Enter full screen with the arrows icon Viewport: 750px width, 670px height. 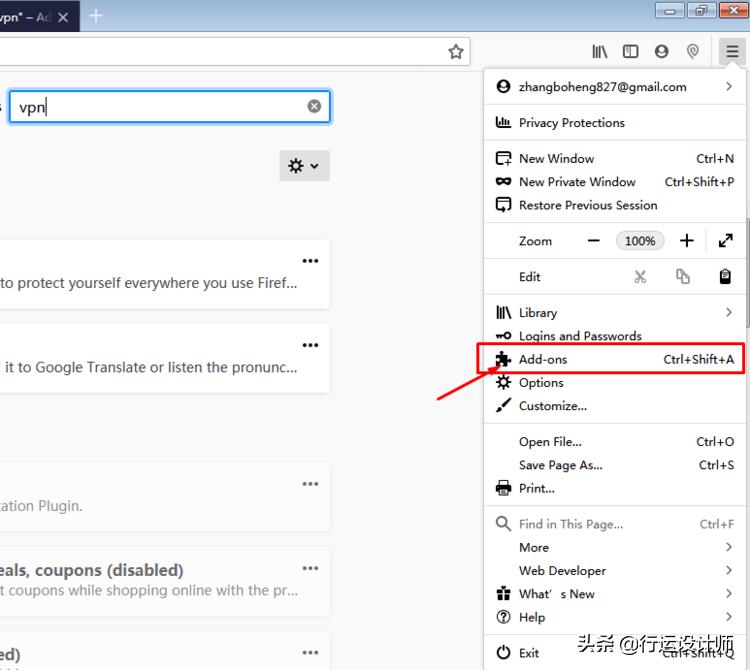click(726, 241)
